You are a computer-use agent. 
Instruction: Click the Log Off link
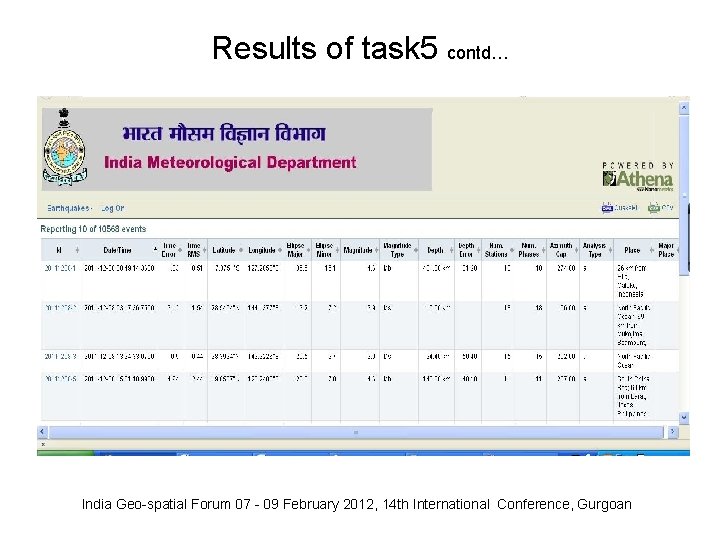tap(113, 208)
